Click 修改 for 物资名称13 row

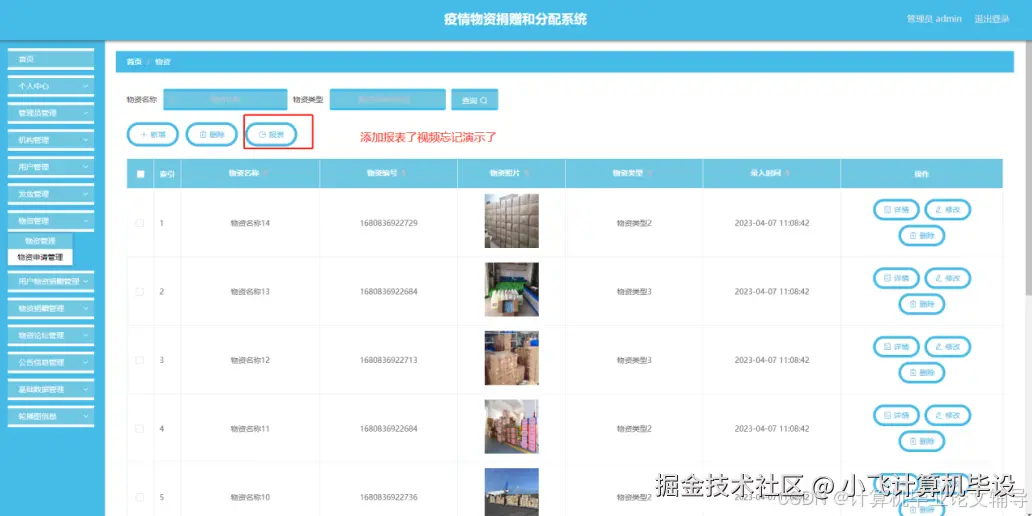click(948, 278)
